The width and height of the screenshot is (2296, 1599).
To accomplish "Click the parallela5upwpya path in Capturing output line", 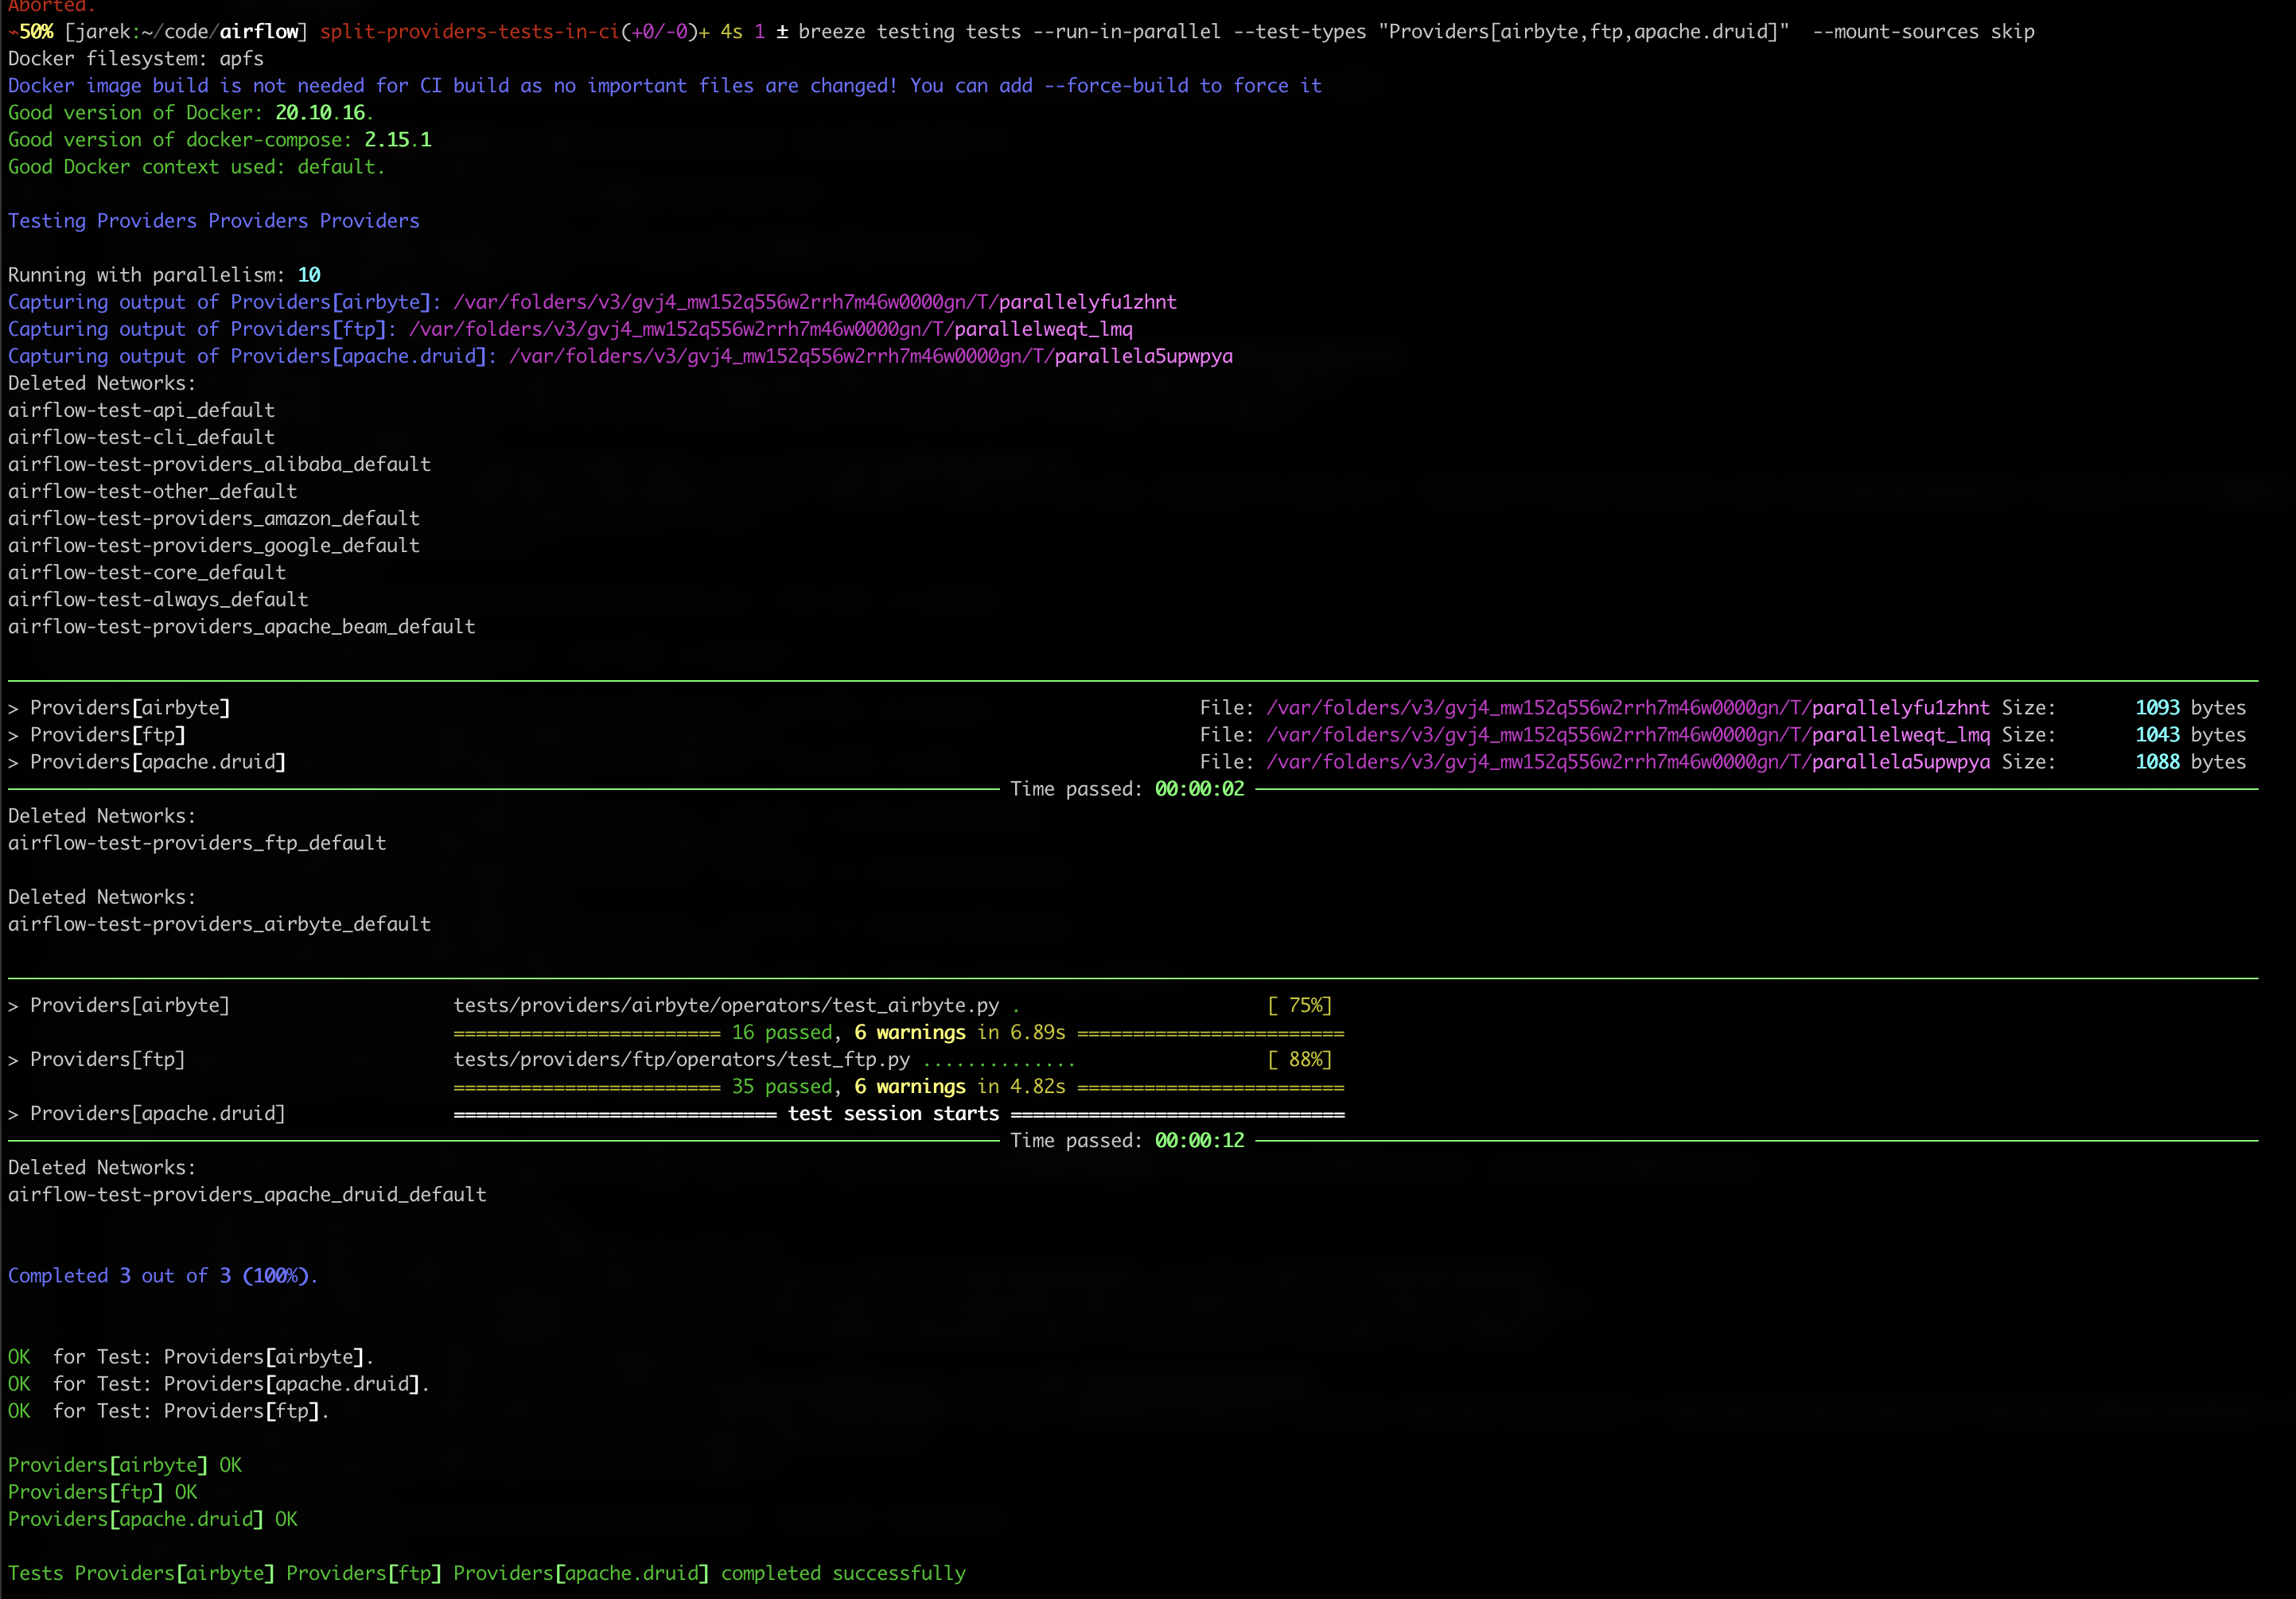I will tap(1143, 356).
